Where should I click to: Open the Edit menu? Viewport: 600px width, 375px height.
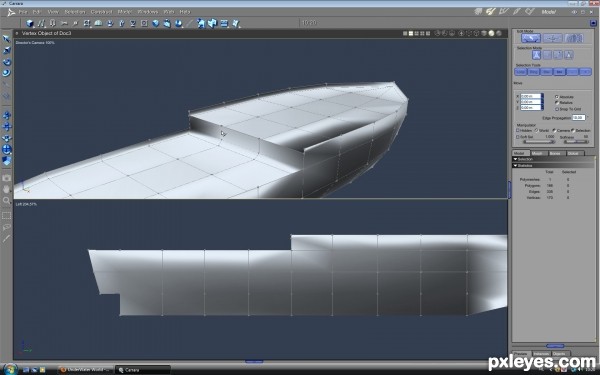coord(37,12)
